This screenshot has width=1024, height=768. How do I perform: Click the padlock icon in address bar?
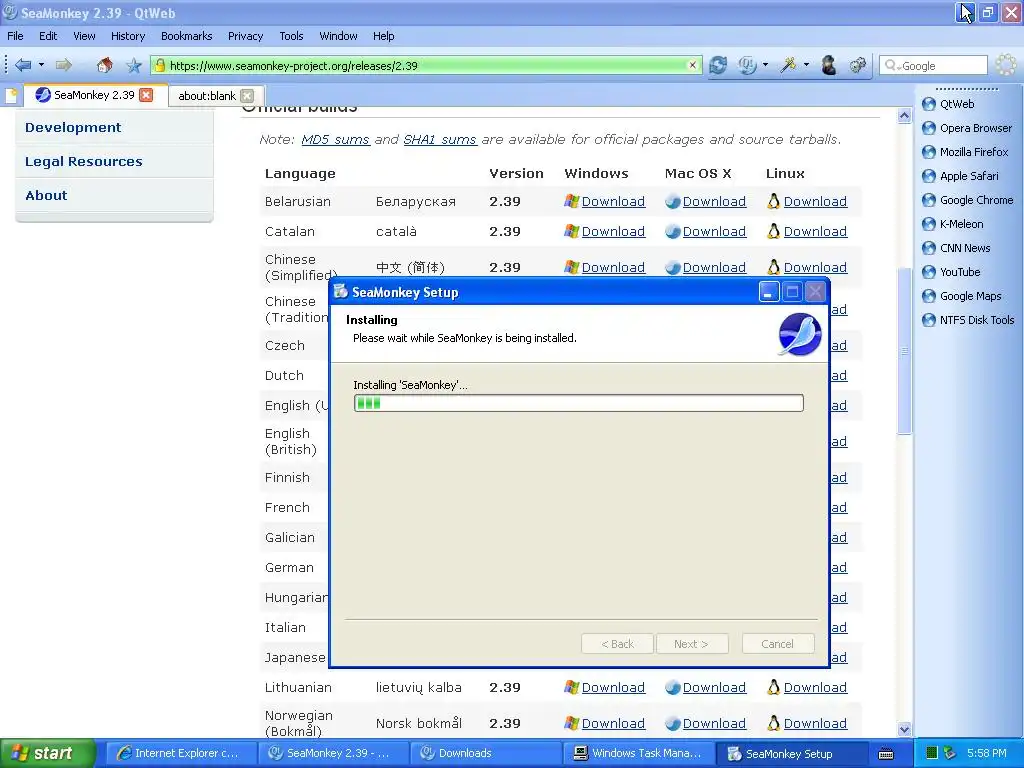tap(160, 65)
